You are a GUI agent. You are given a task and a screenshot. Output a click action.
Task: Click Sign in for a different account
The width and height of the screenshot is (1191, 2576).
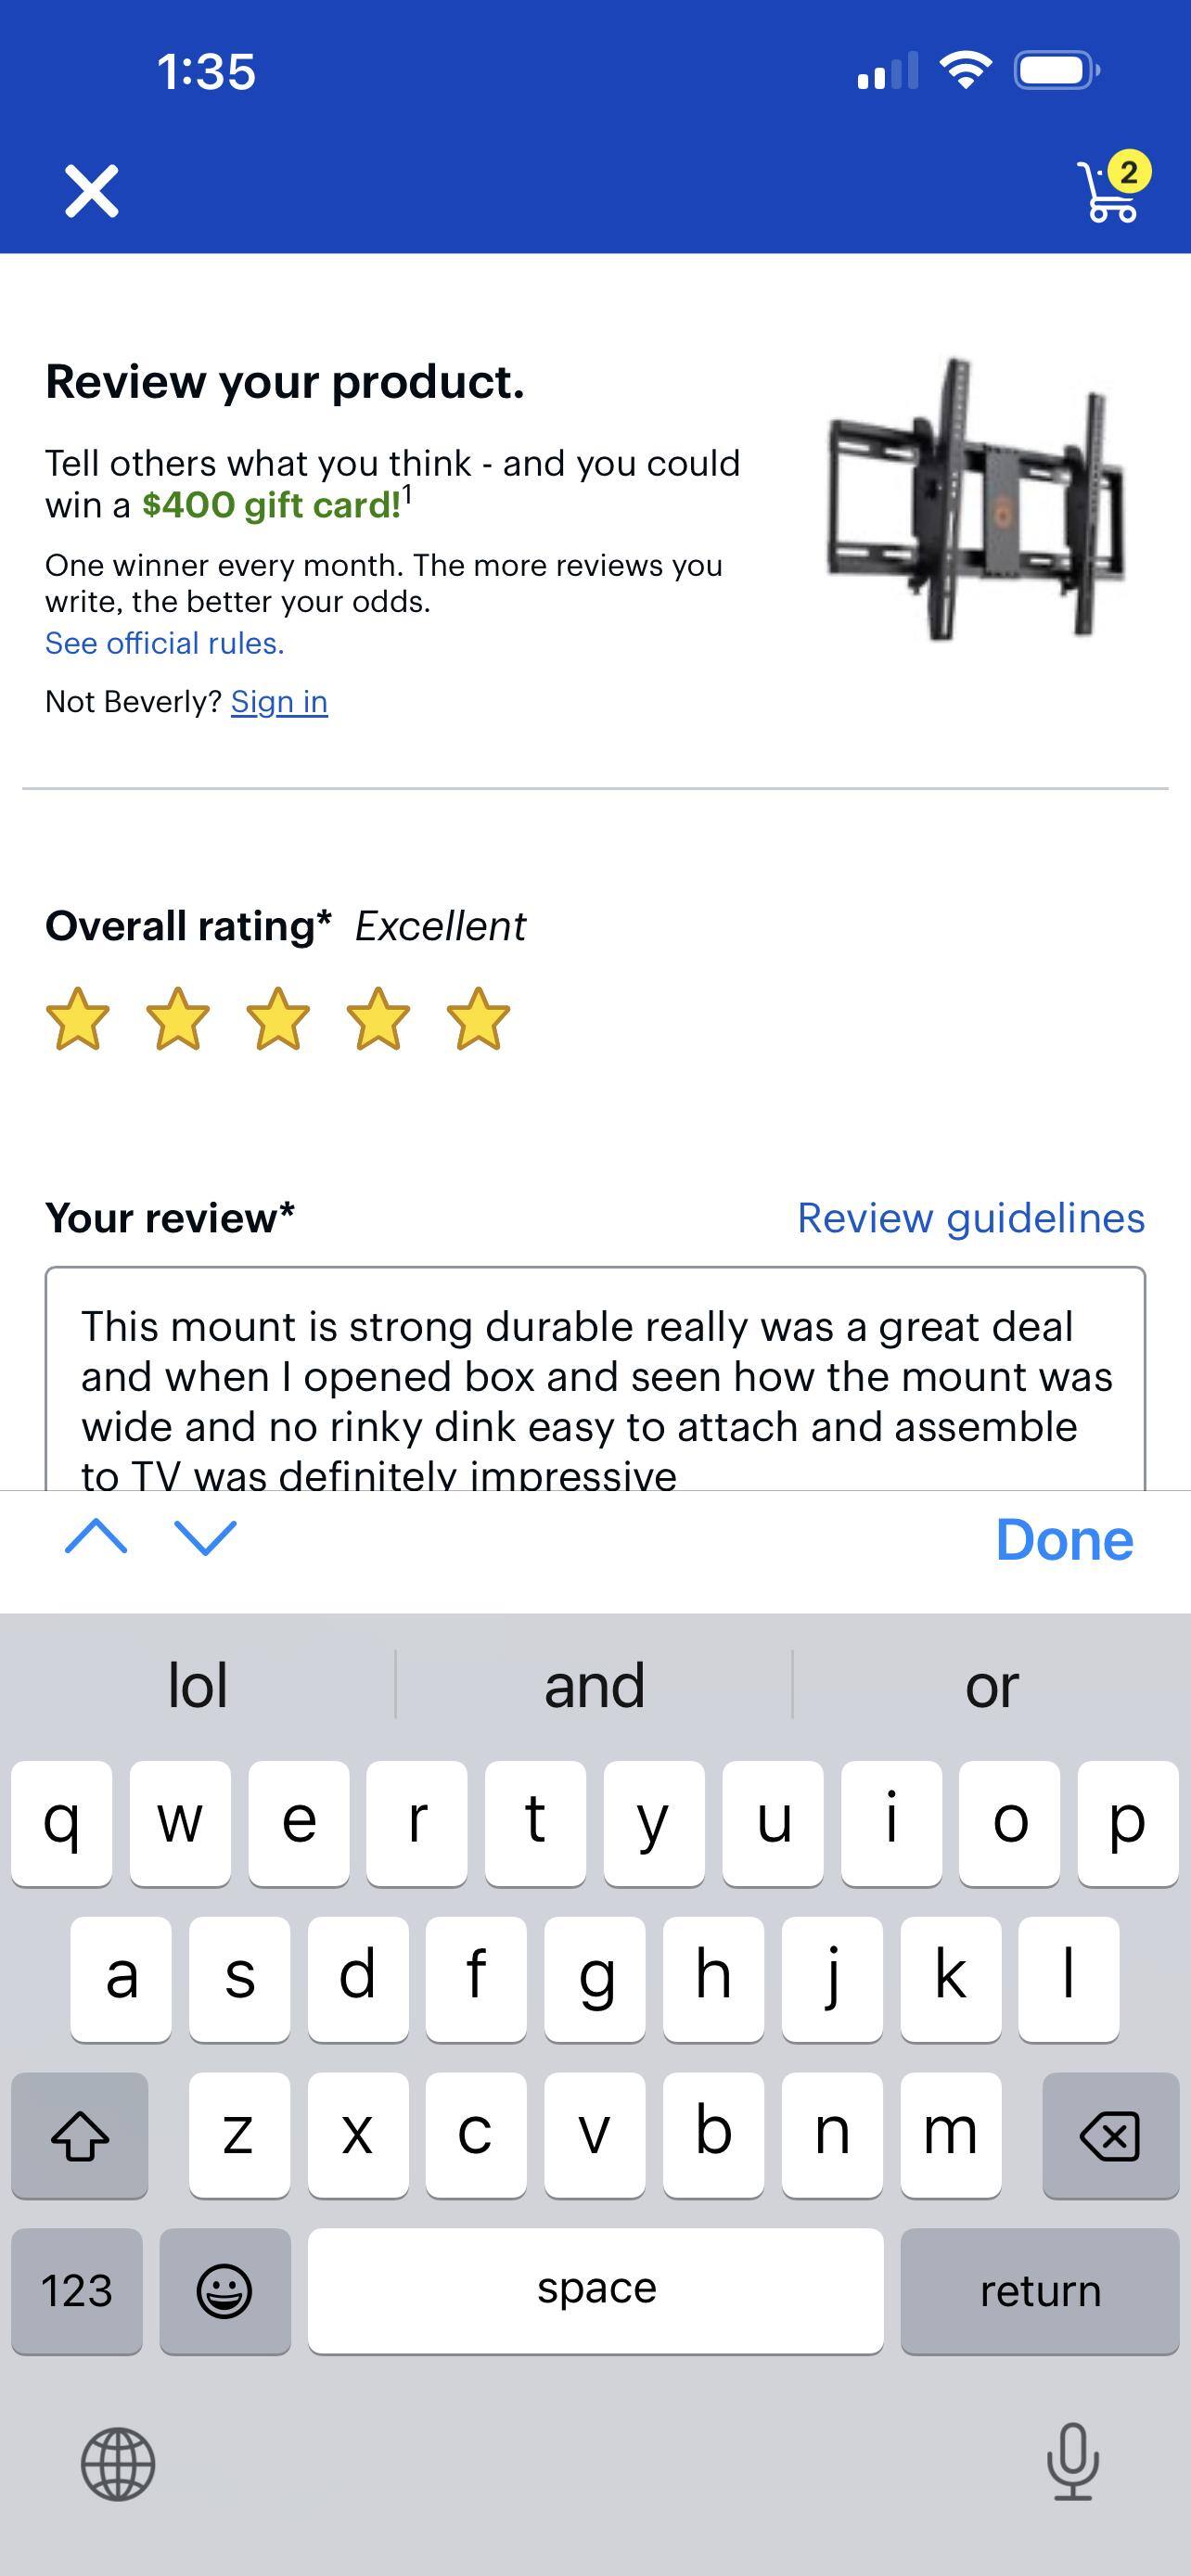click(280, 701)
